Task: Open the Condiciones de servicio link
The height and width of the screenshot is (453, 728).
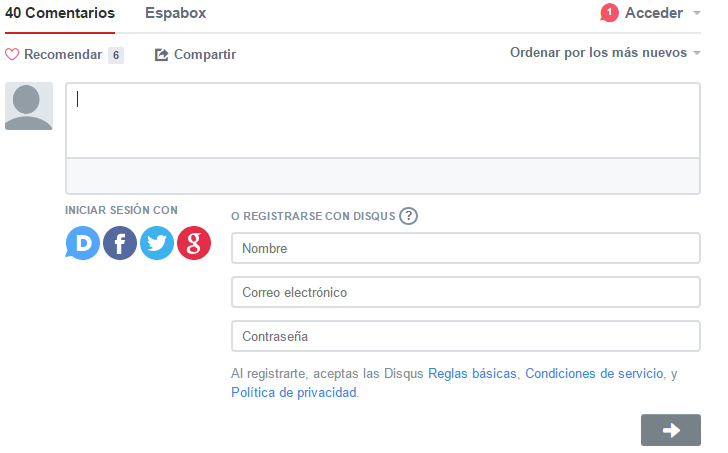Action: [594, 373]
